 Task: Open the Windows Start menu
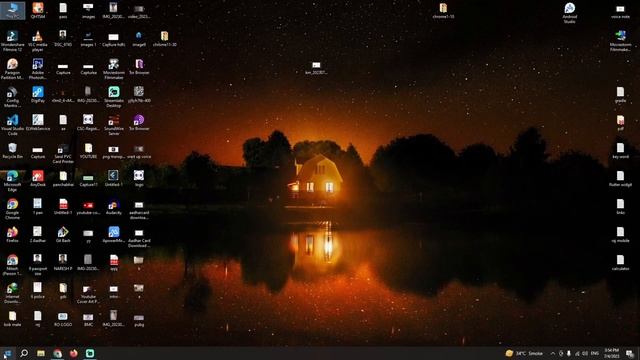point(7,353)
